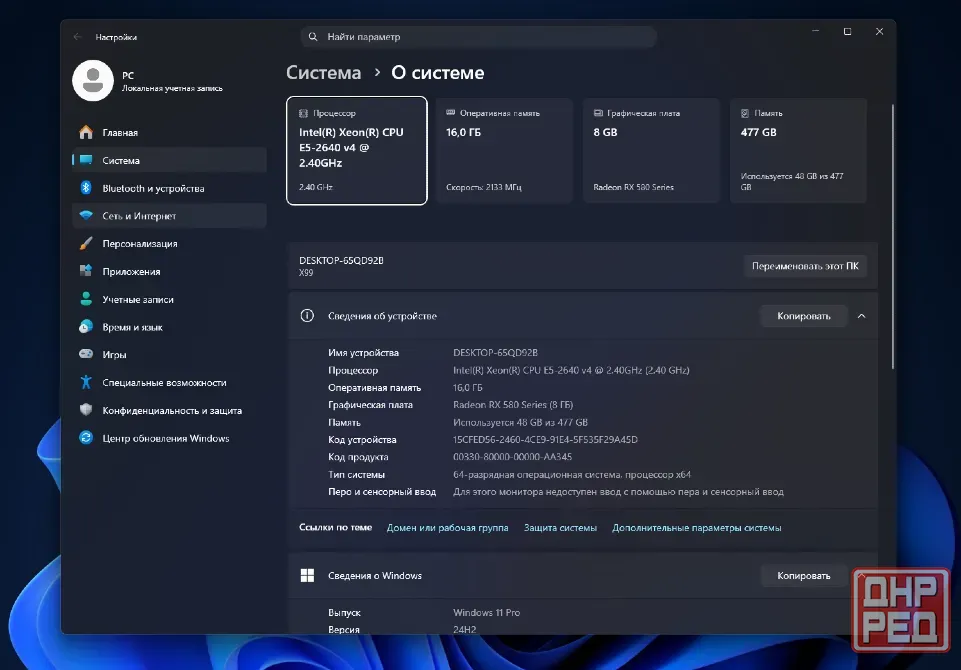Viewport: 961px width, 670px height.
Task: Click the back arrow in Settings header
Action: click(x=77, y=37)
